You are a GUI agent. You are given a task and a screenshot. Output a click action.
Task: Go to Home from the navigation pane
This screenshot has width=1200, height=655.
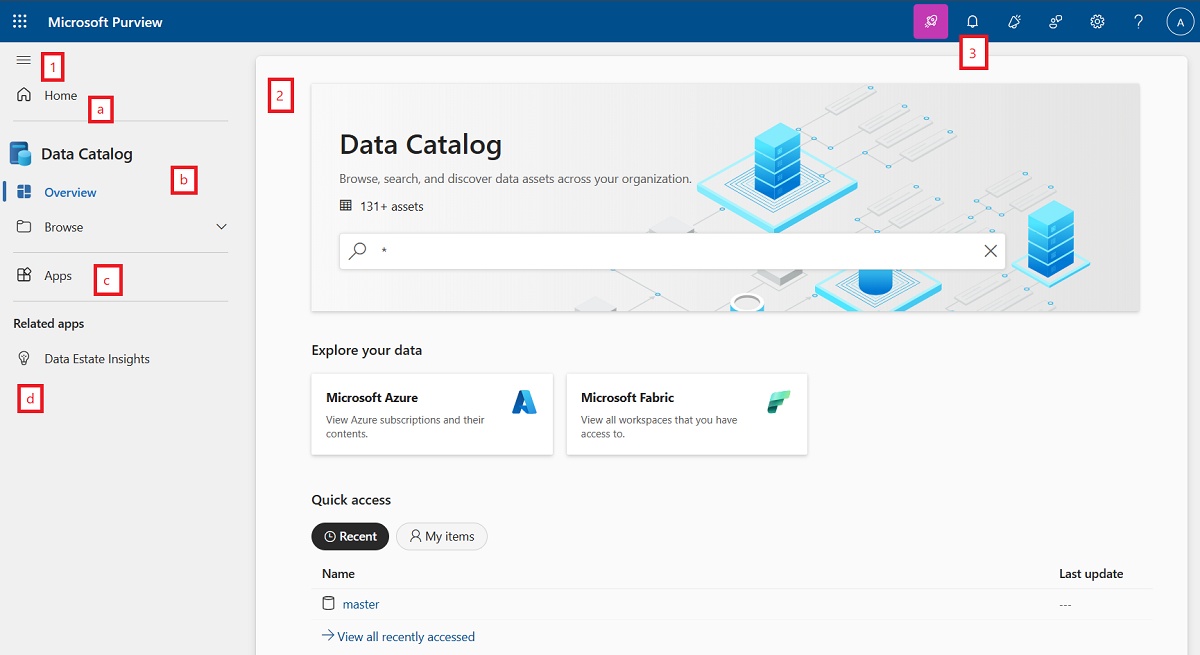pyautogui.click(x=60, y=95)
